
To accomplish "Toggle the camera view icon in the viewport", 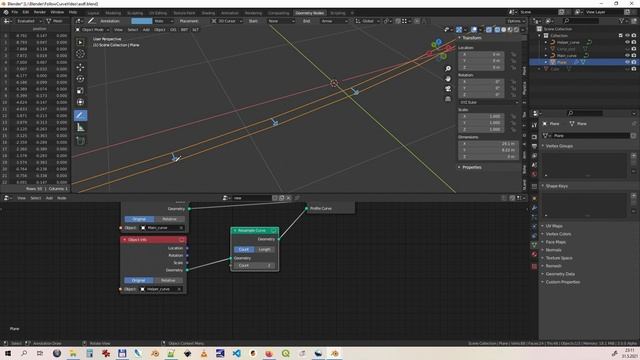I will click(448, 89).
